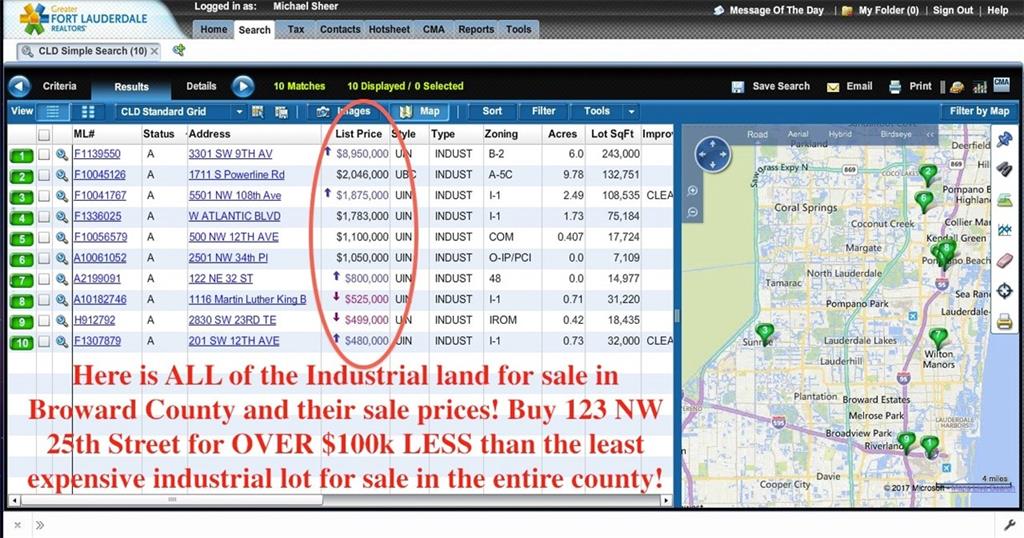The width and height of the screenshot is (1024, 538).
Task: Toggle the select-all checkbox in header
Action: [x=44, y=134]
